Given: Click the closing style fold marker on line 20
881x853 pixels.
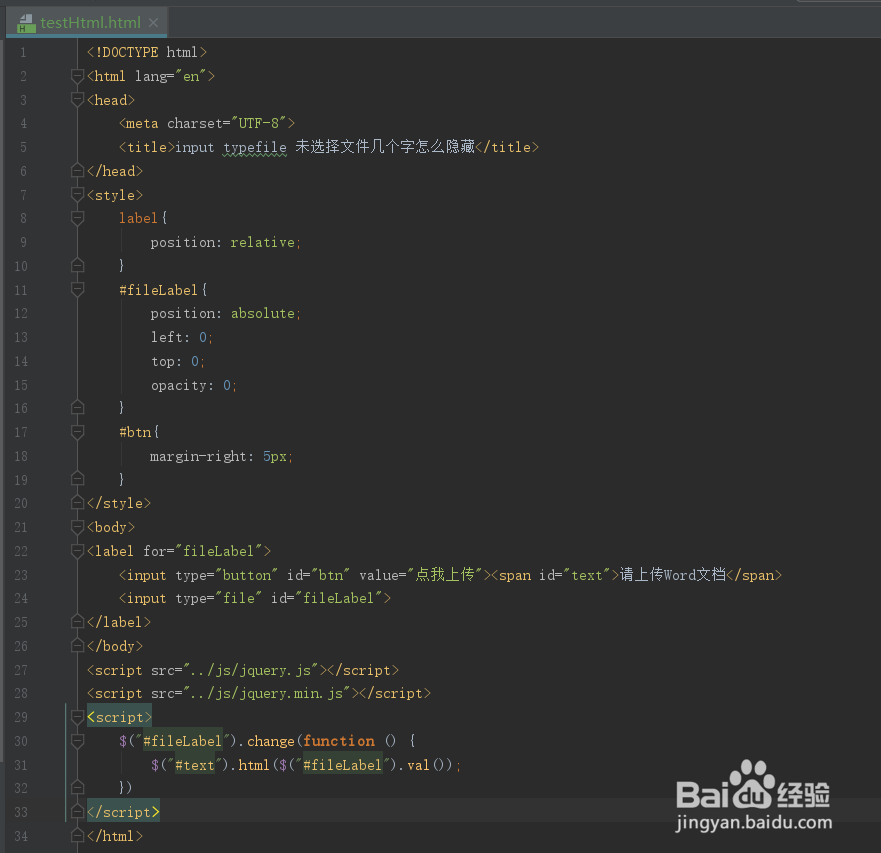Looking at the screenshot, I should [78, 503].
